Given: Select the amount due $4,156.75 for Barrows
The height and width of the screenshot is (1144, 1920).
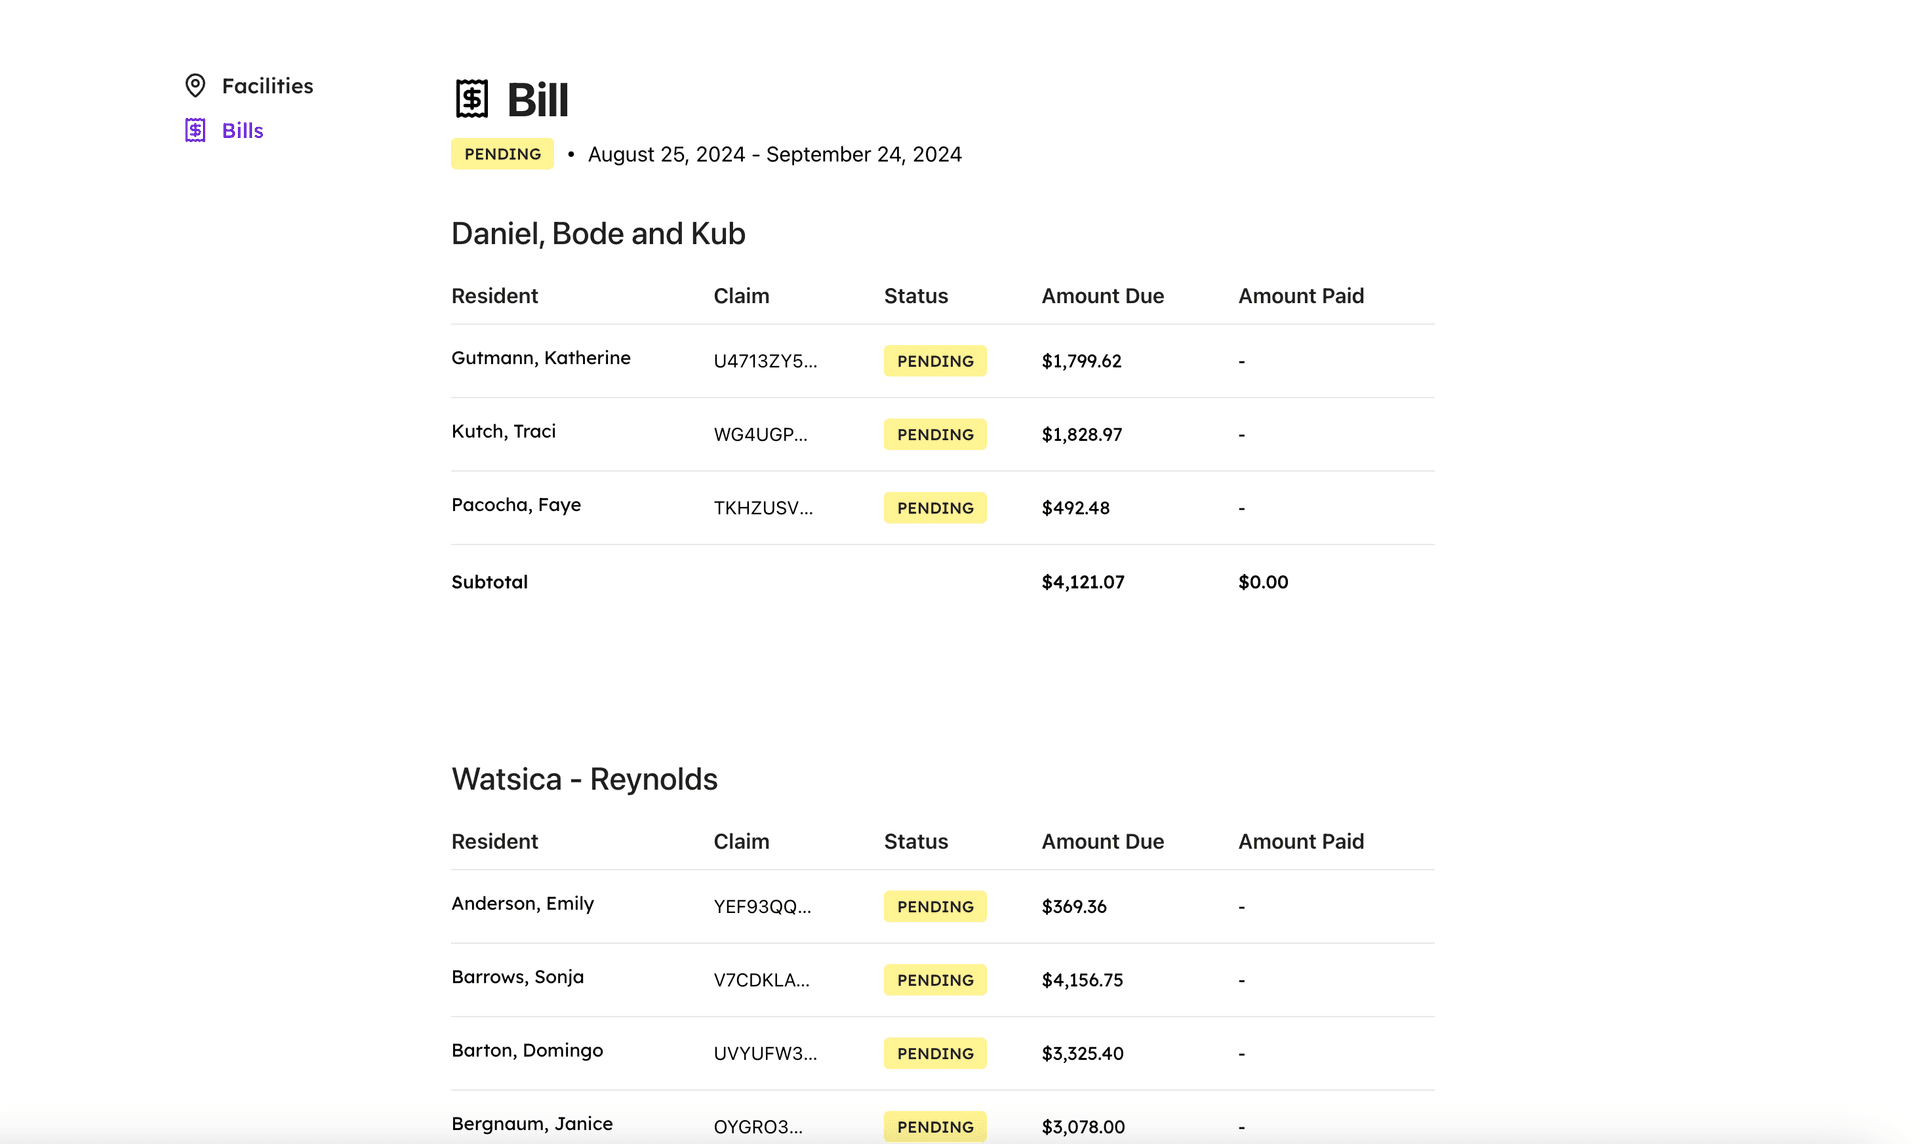Looking at the screenshot, I should click(x=1082, y=980).
